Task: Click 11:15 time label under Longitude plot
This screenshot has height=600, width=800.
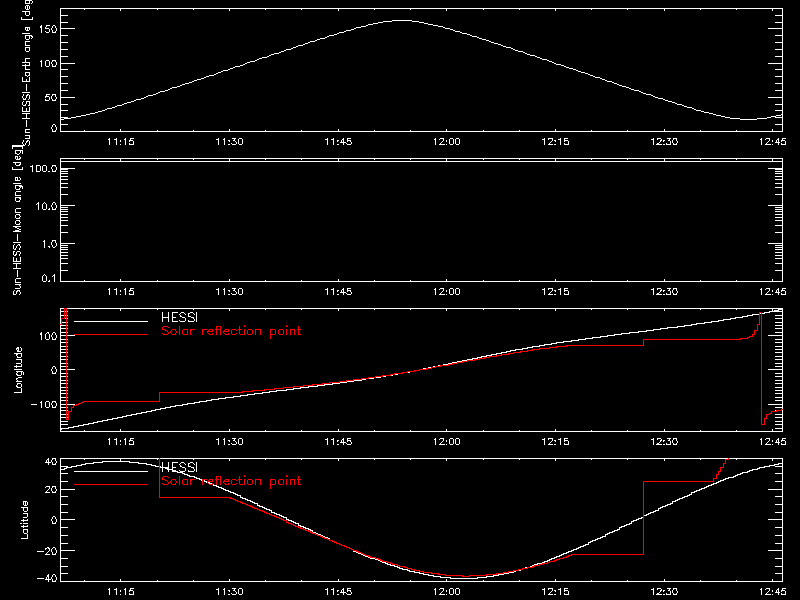Action: coord(121,441)
